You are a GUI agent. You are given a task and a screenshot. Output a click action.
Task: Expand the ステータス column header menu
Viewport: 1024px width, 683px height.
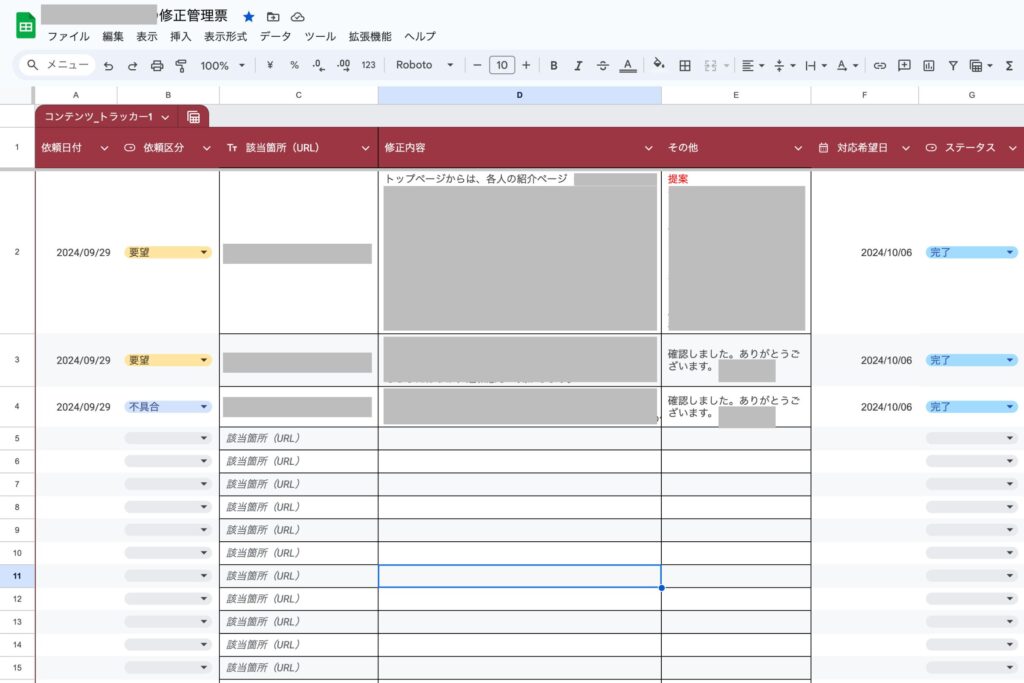[1012, 148]
